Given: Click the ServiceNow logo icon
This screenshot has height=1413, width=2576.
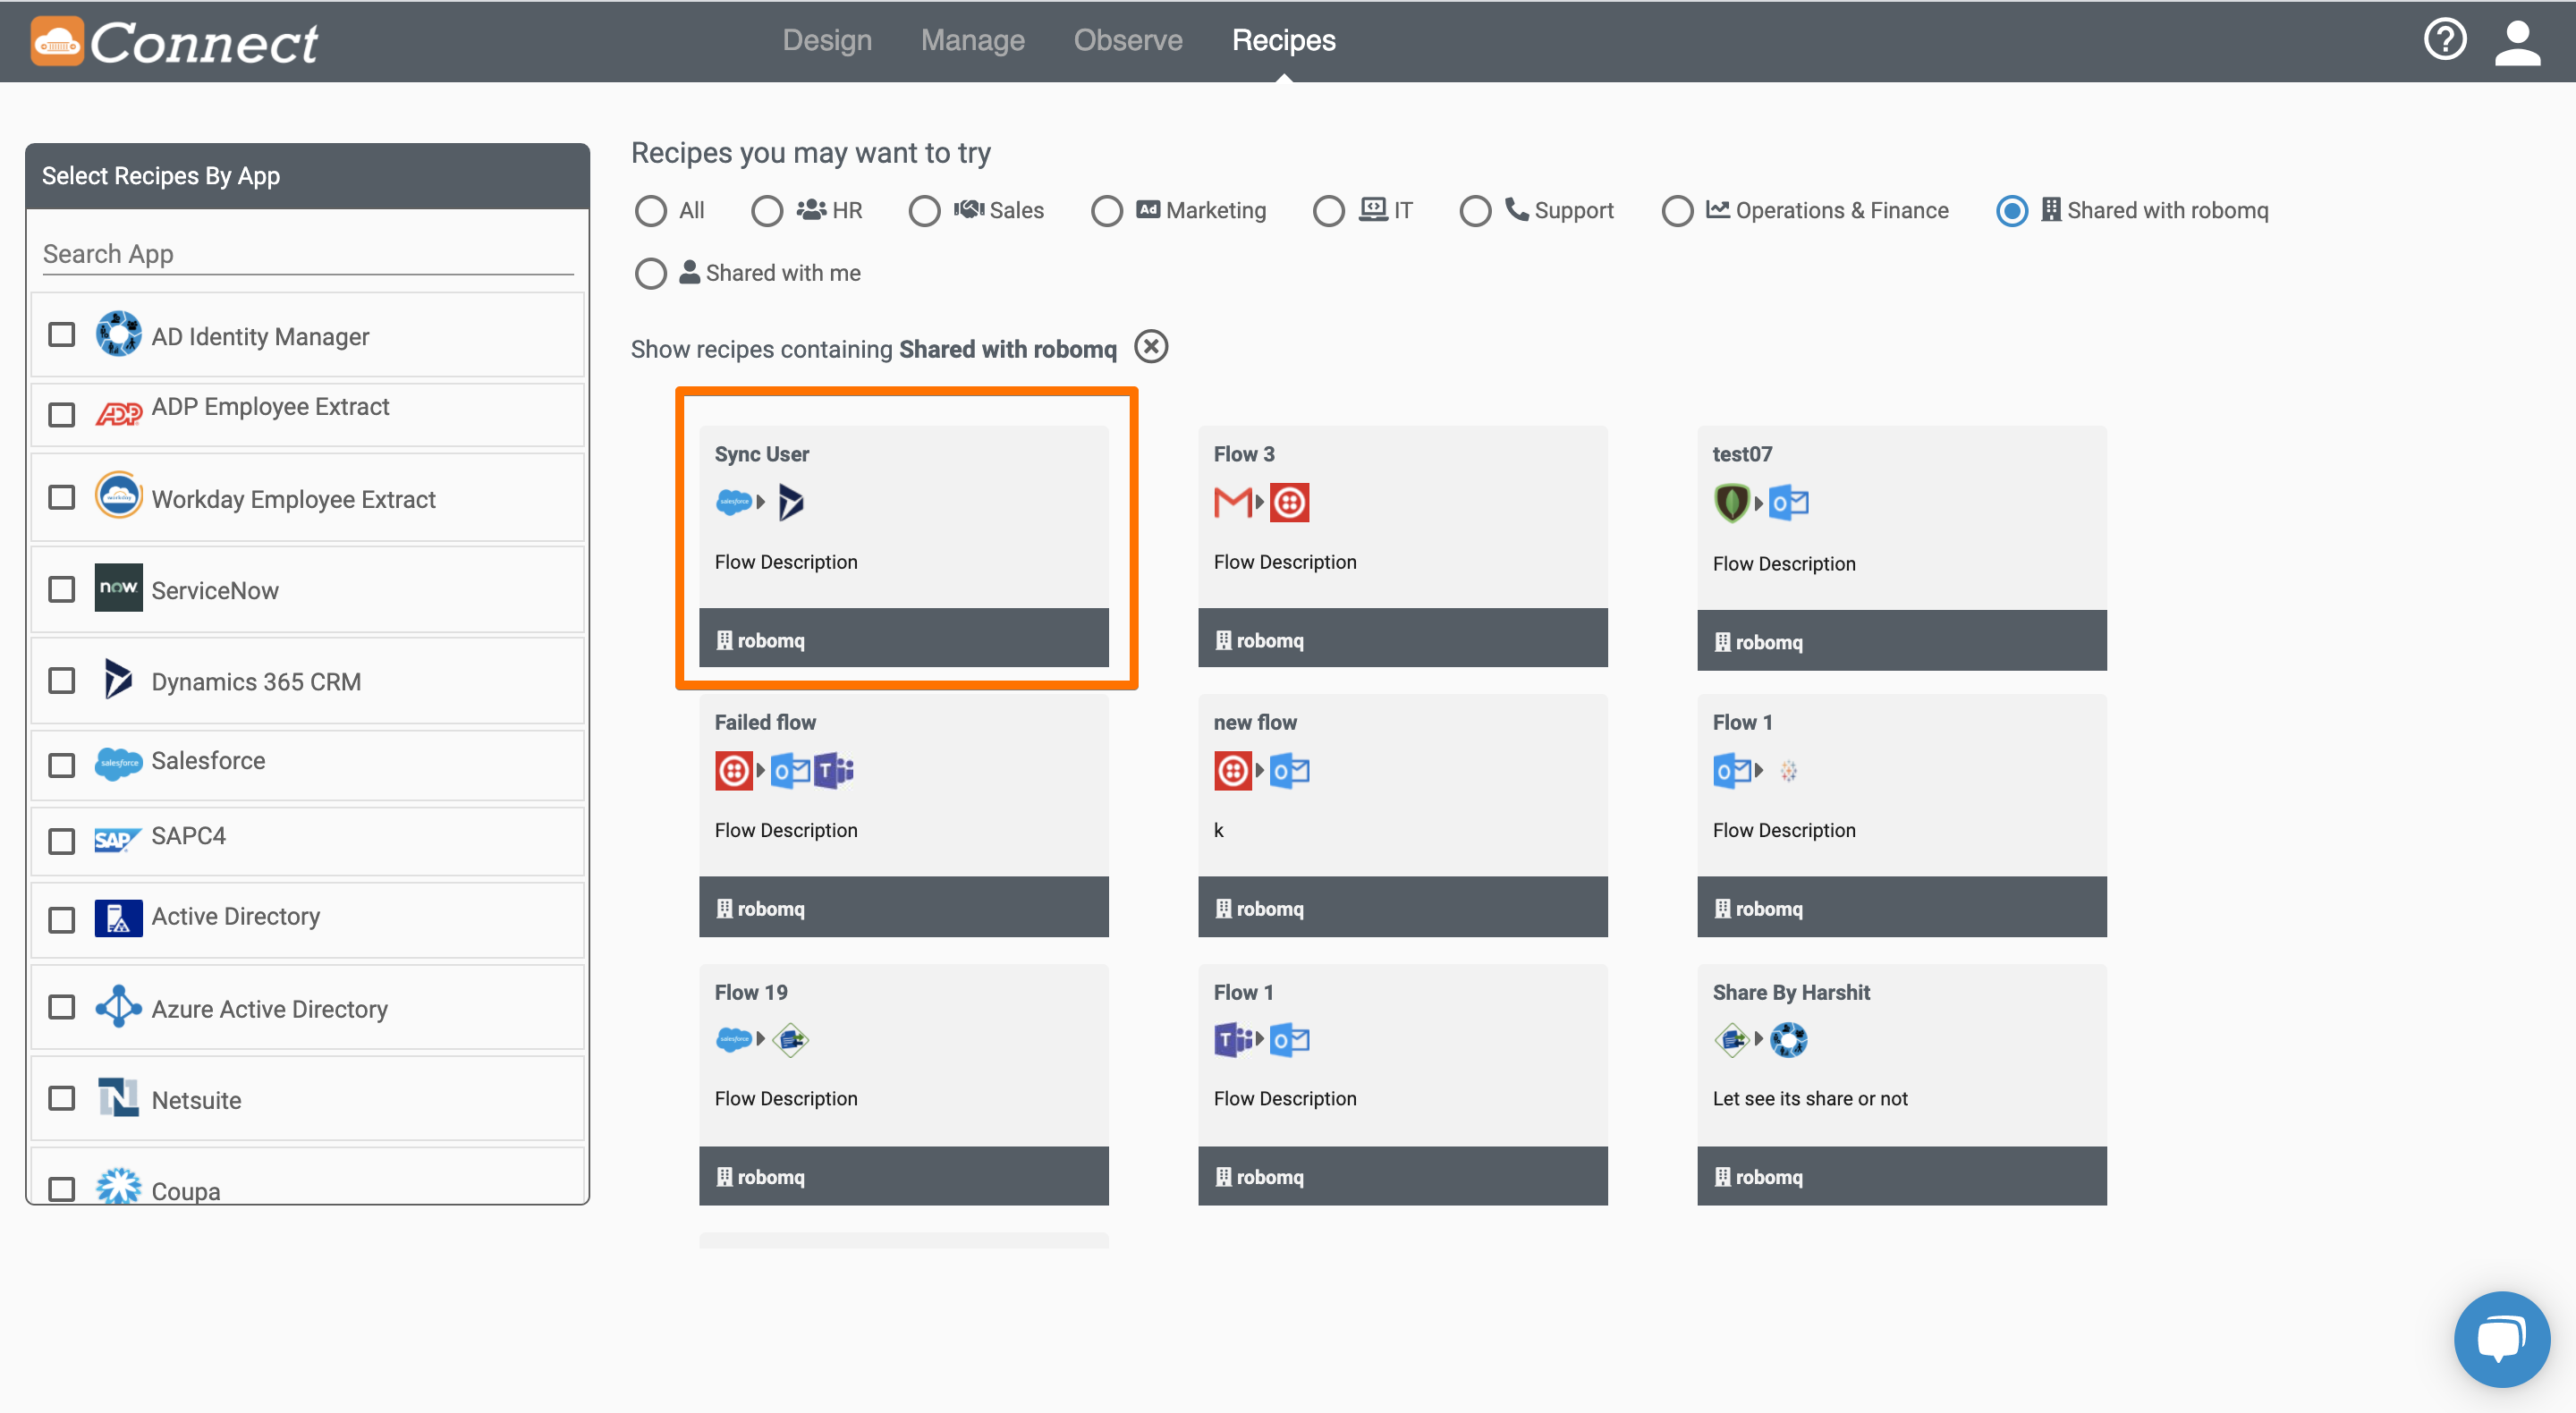Looking at the screenshot, I should tap(118, 588).
